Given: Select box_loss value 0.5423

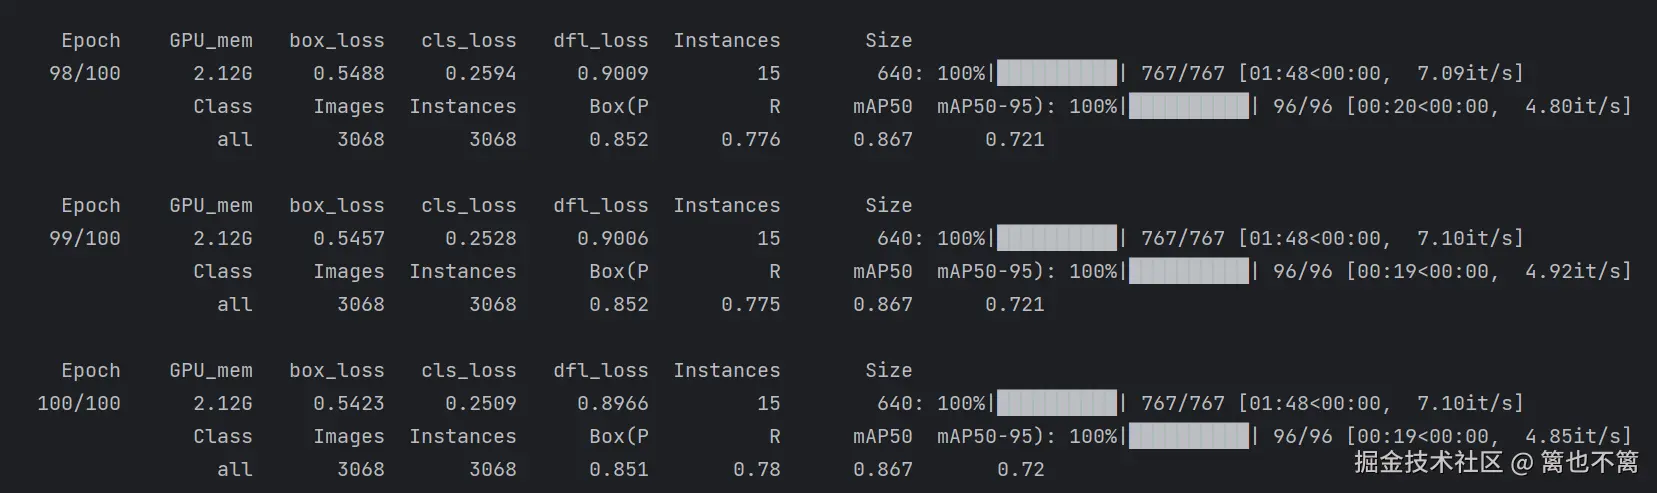Looking at the screenshot, I should [x=348, y=403].
